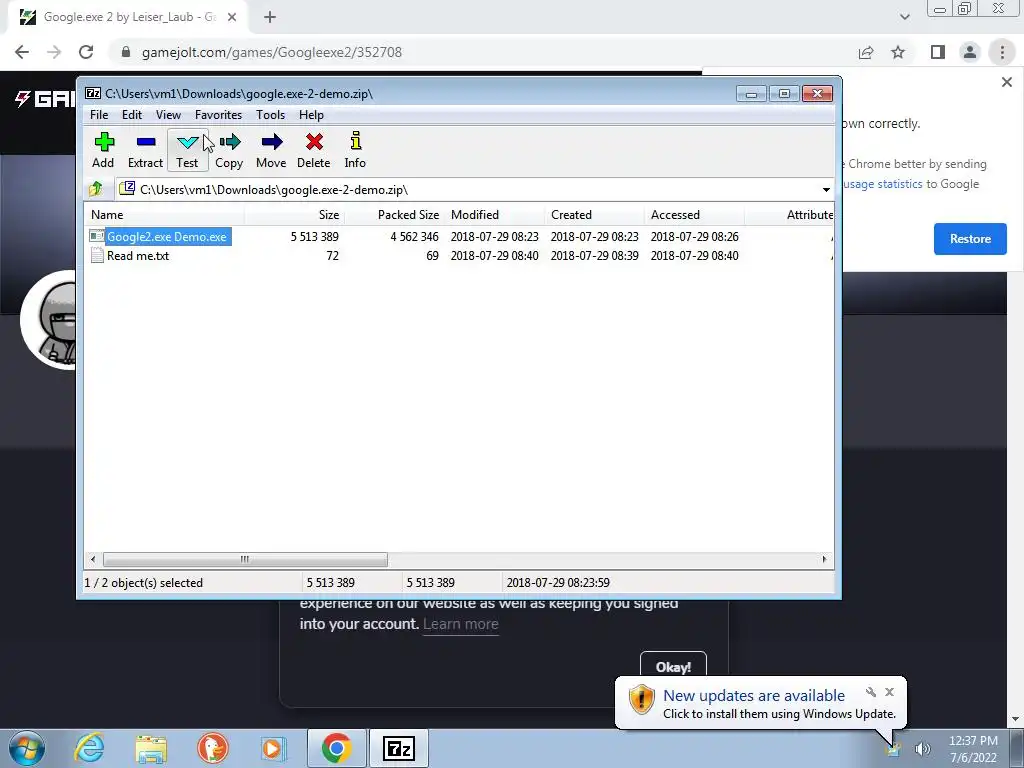The image size is (1024, 768).
Task: Close the Windows Update balloon notification
Action: point(889,692)
